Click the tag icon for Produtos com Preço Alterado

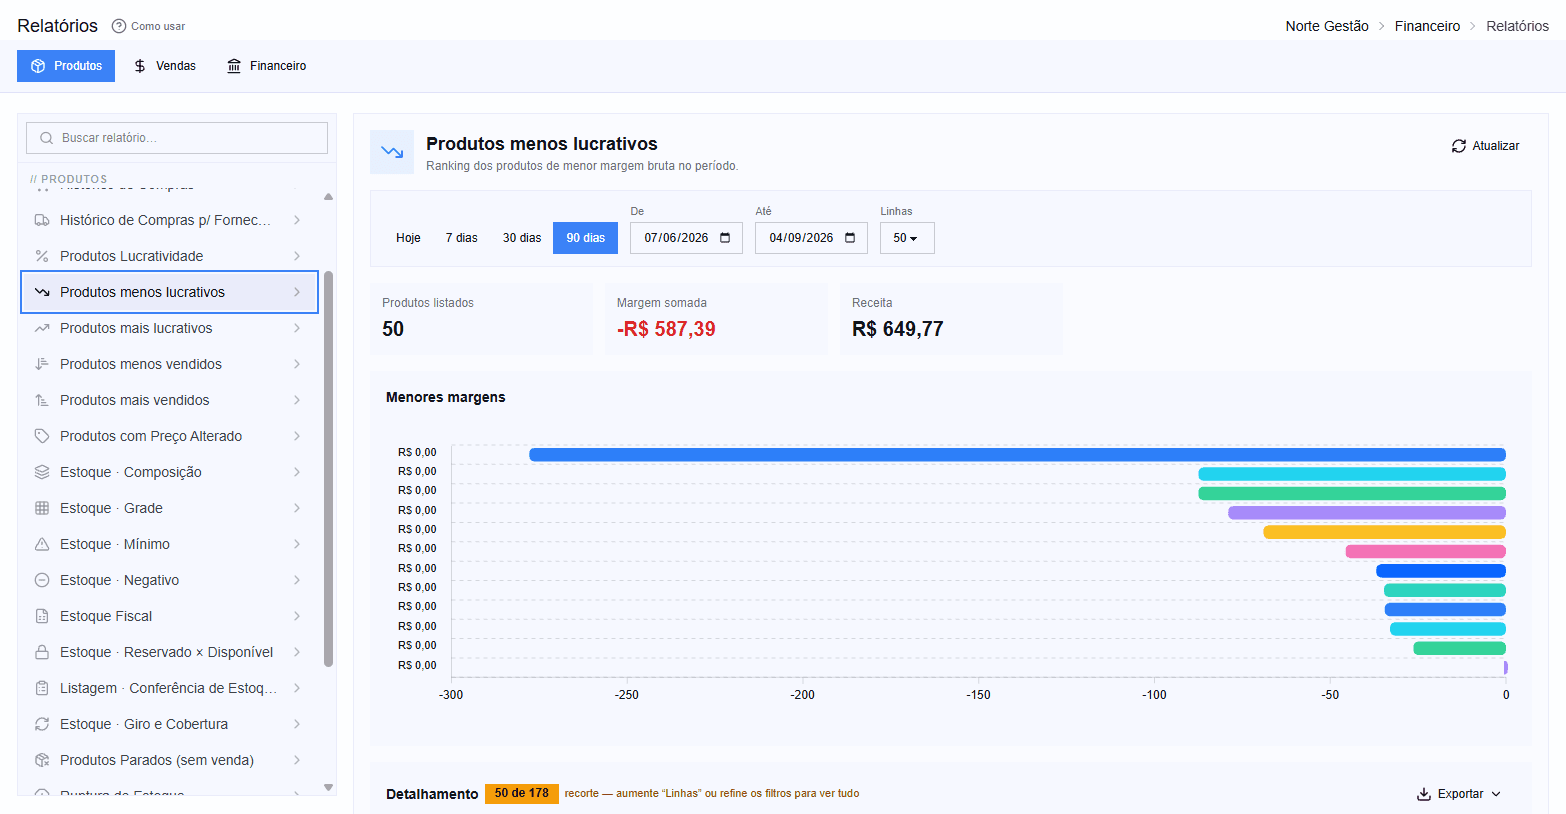coord(42,436)
